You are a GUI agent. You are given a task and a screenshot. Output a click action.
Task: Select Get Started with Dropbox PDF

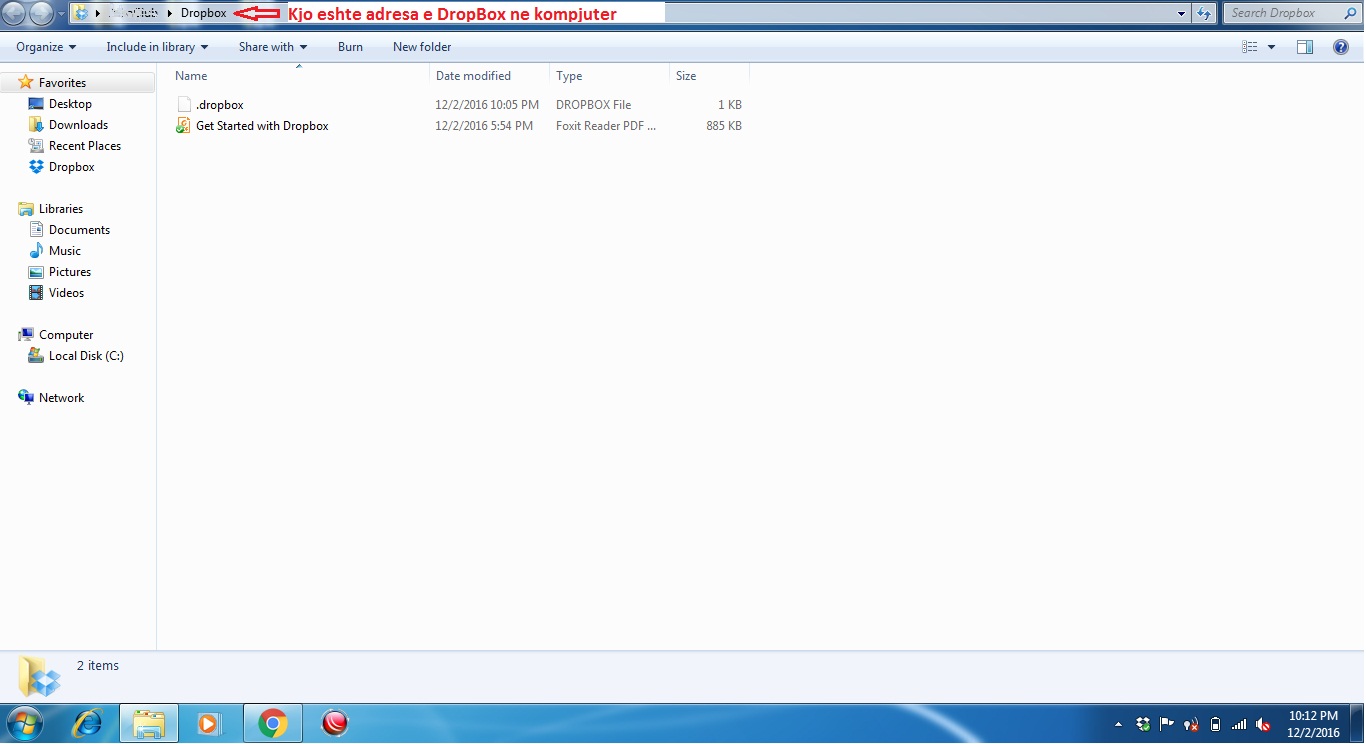tap(262, 126)
